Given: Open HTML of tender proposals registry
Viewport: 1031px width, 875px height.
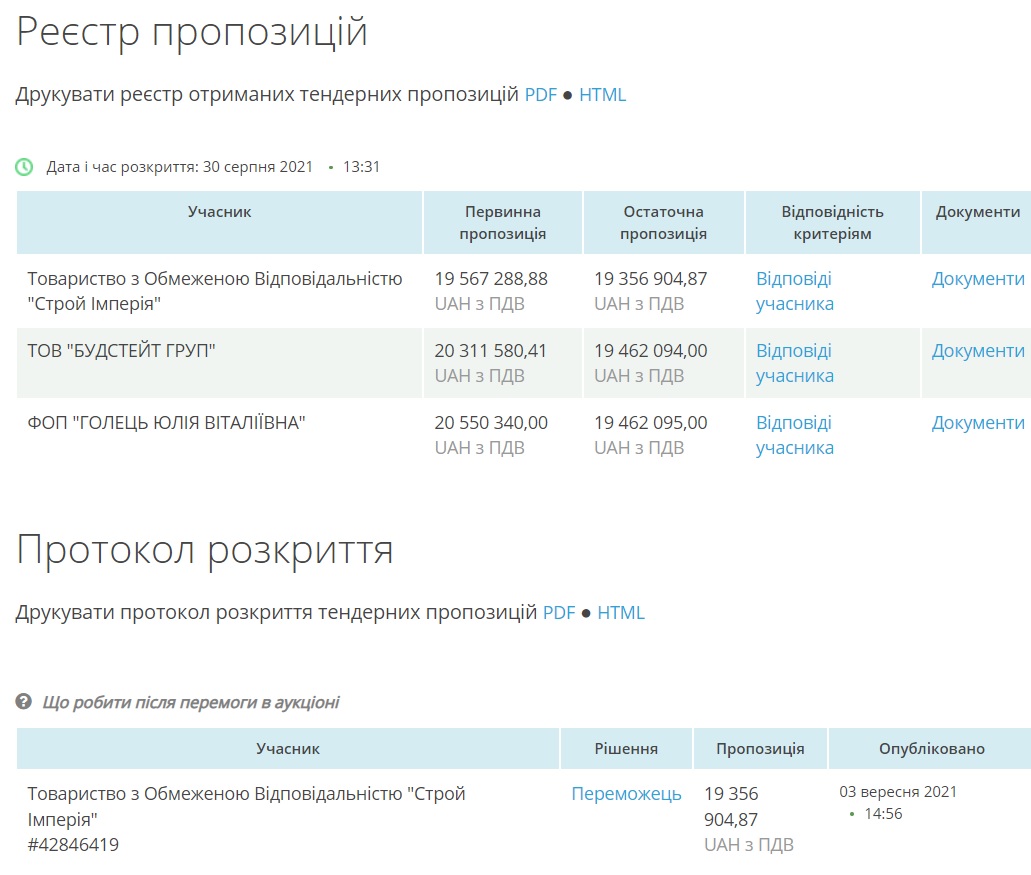Looking at the screenshot, I should click(602, 95).
